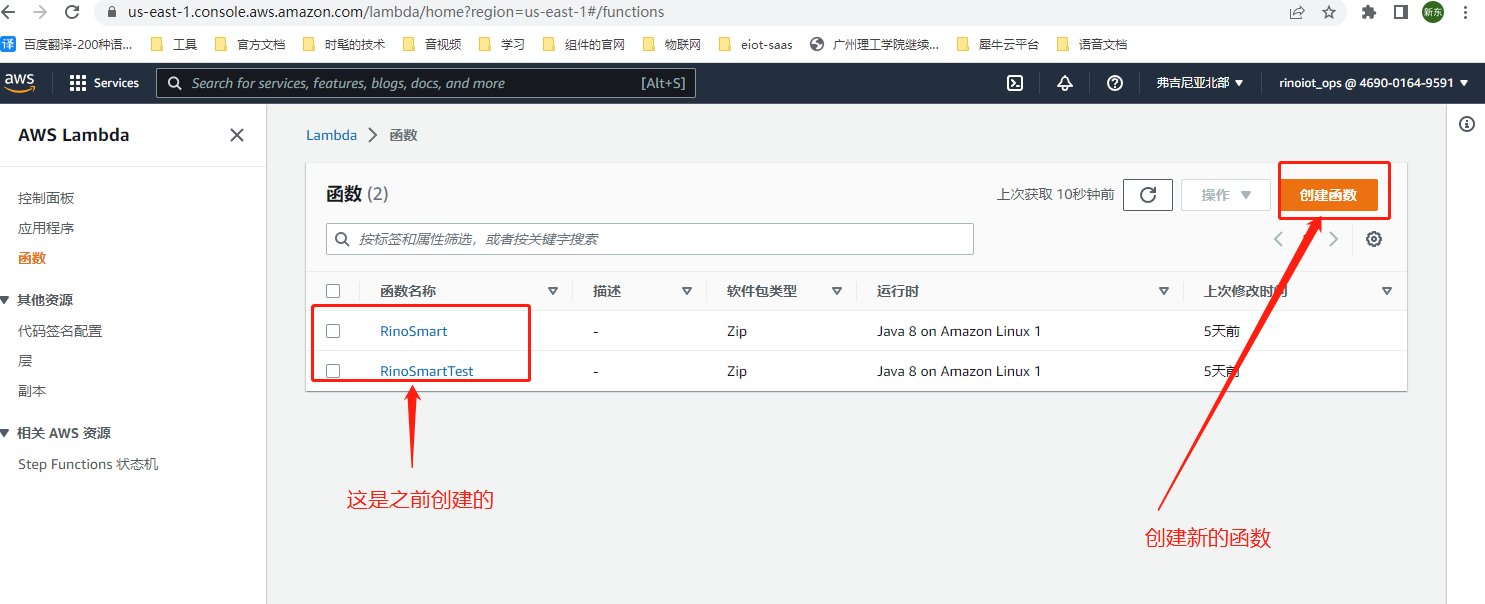The height and width of the screenshot is (604, 1485).
Task: Open the notifications bell
Action: click(1065, 83)
